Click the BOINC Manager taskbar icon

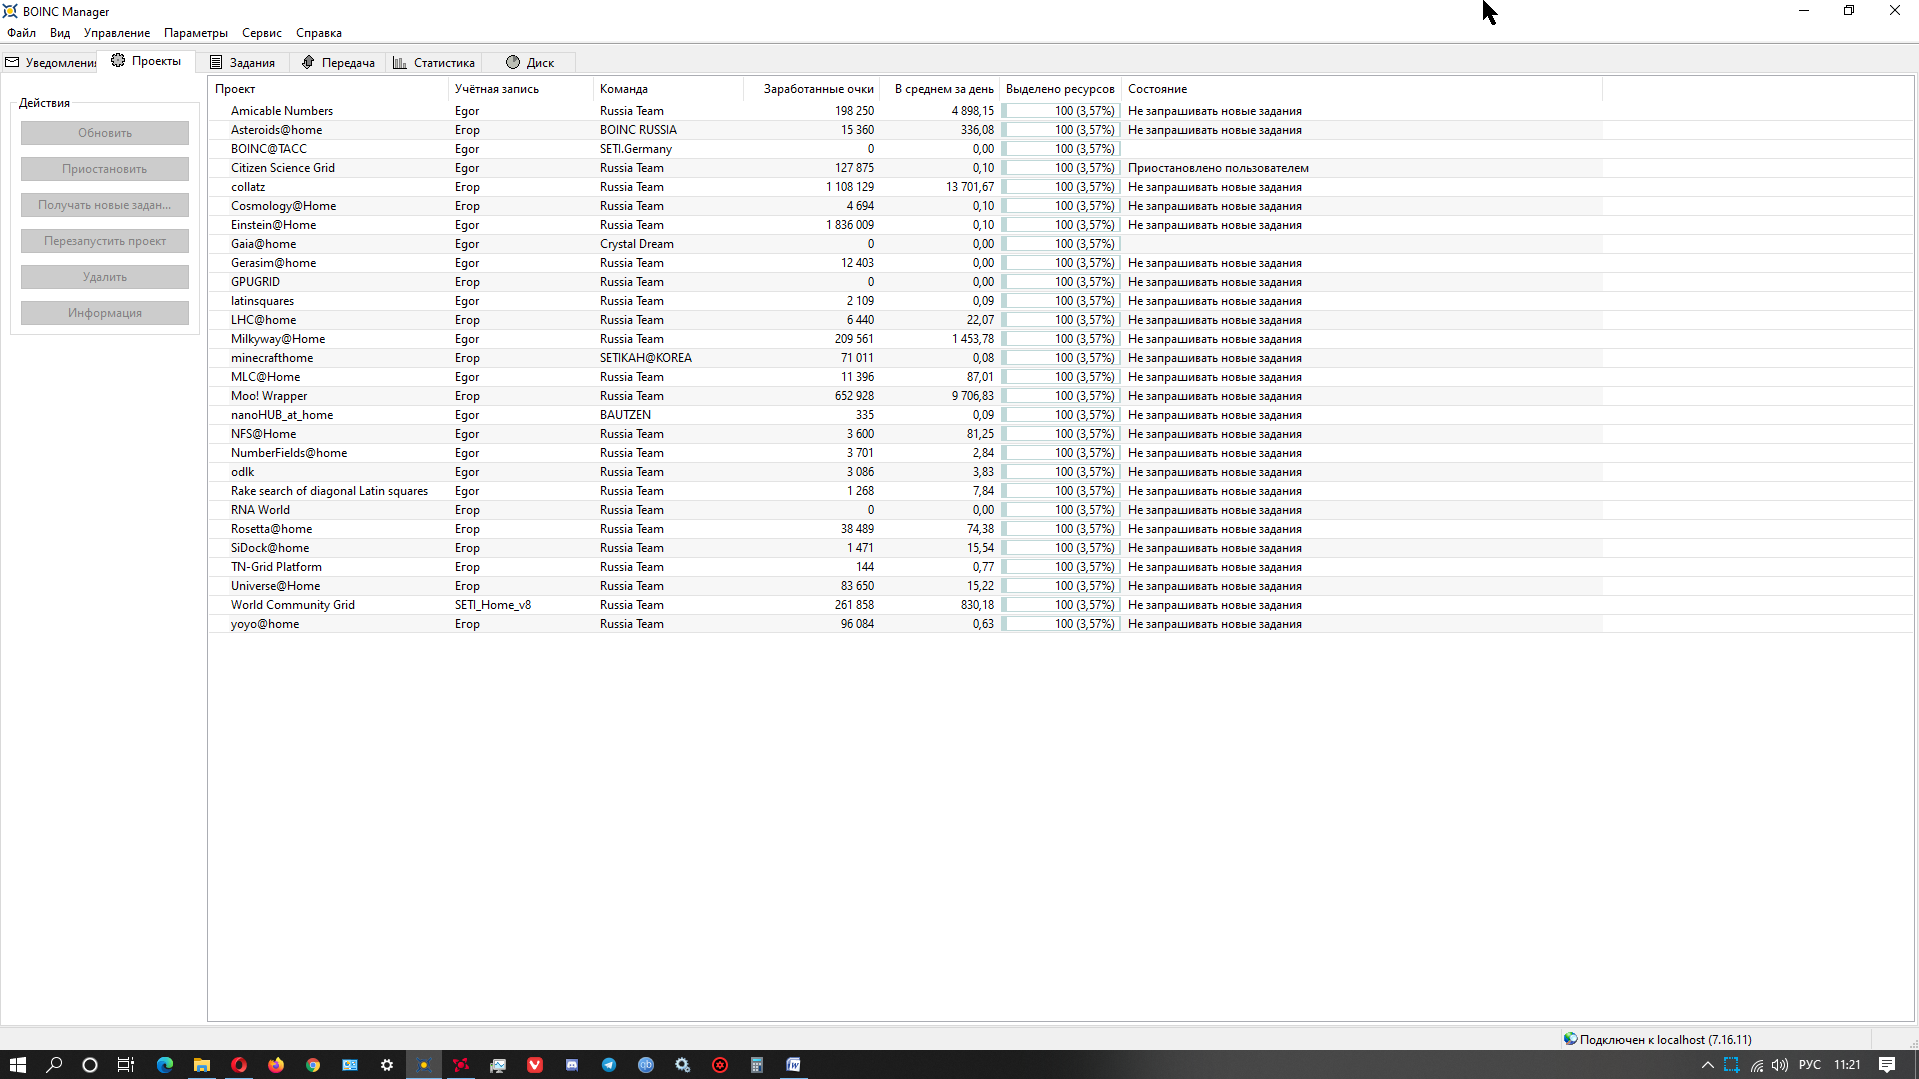pyautogui.click(x=424, y=1065)
